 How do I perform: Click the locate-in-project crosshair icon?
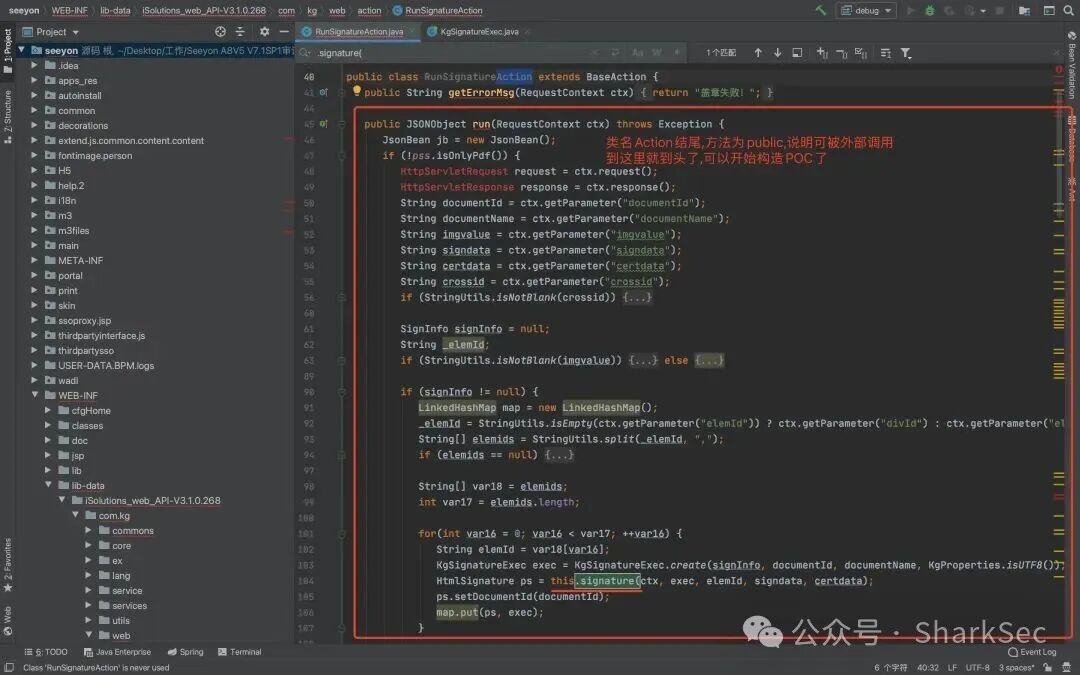[x=220, y=32]
